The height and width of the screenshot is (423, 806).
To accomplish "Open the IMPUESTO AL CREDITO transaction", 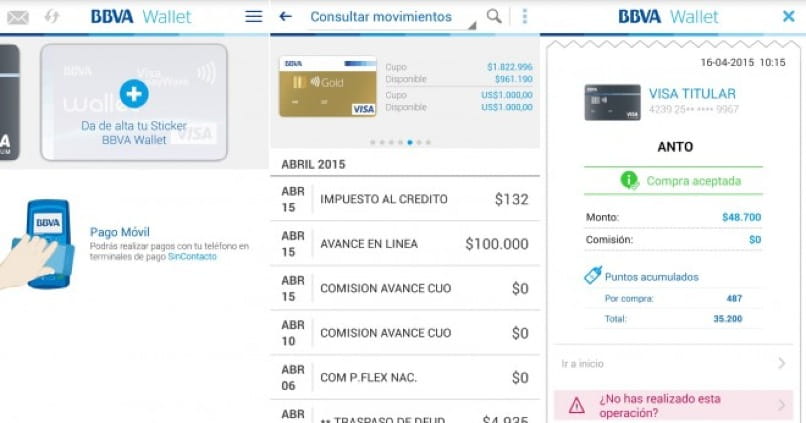I will point(405,199).
